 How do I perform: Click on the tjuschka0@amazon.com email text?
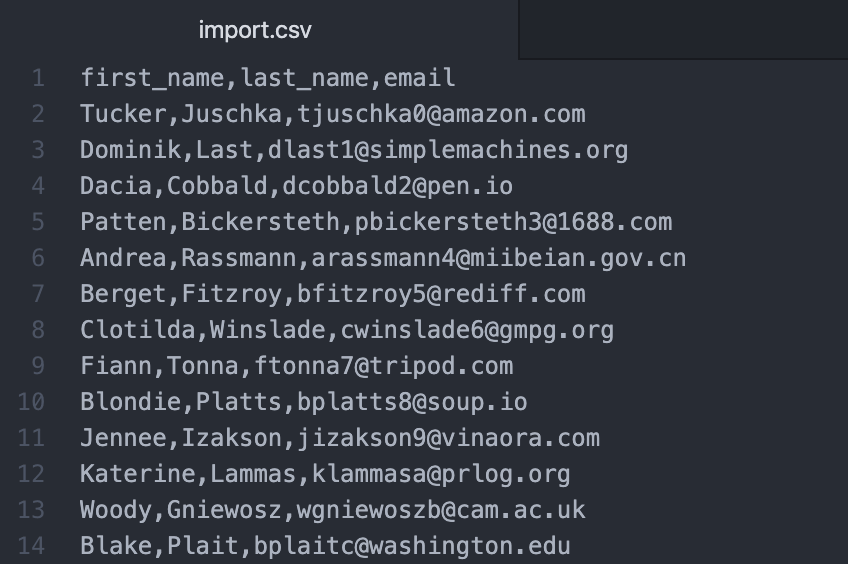(x=441, y=114)
